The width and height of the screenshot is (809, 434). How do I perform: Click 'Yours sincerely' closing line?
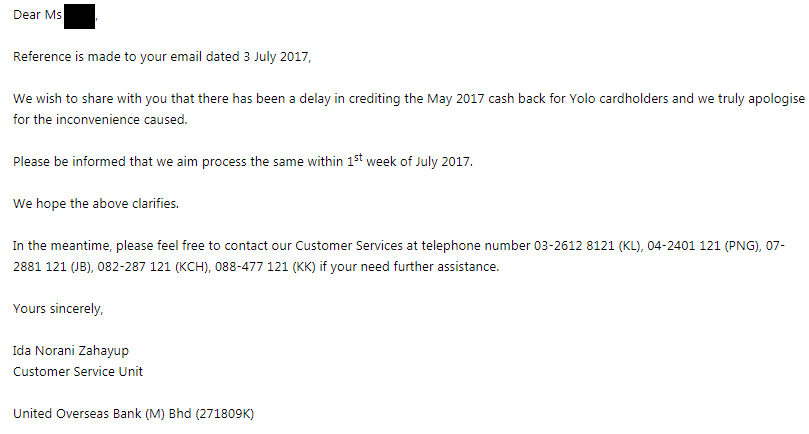click(58, 309)
